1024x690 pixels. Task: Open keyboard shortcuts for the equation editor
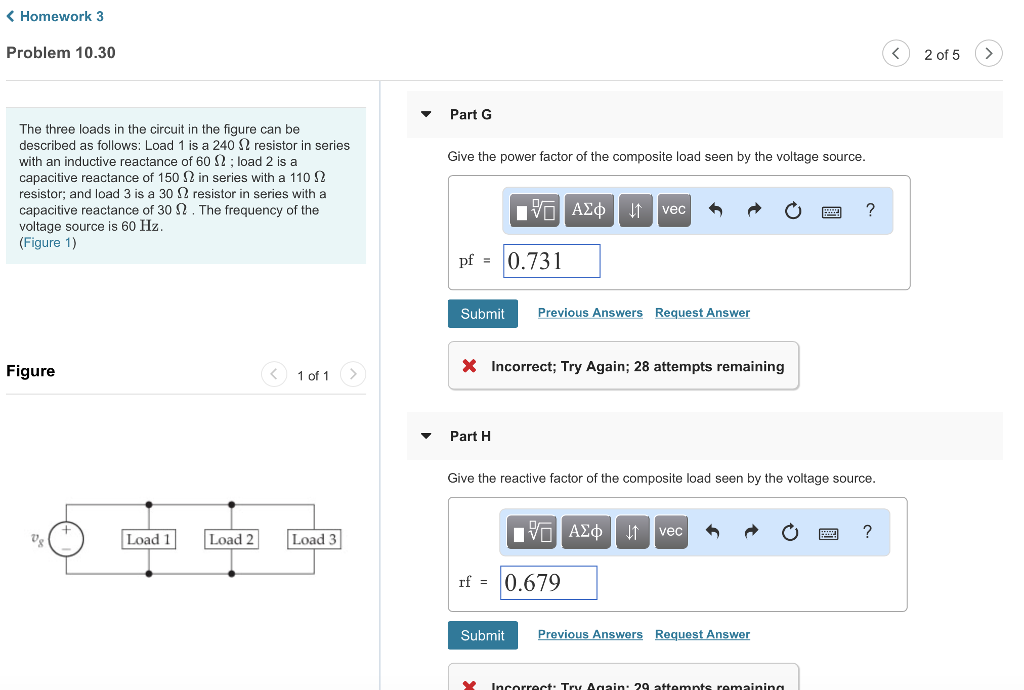click(x=830, y=210)
